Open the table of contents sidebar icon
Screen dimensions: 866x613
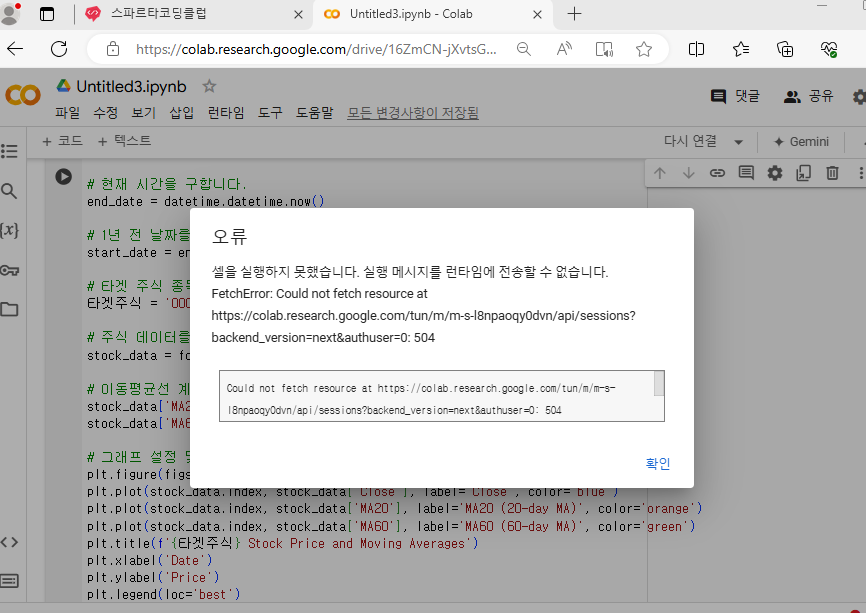pyautogui.click(x=9, y=151)
